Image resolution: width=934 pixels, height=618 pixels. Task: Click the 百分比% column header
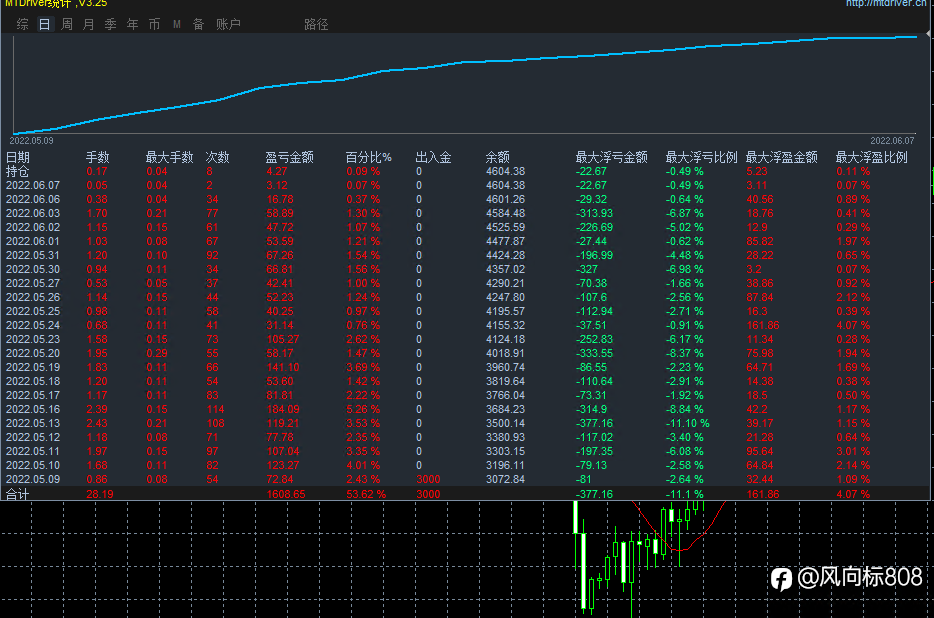pyautogui.click(x=369, y=157)
